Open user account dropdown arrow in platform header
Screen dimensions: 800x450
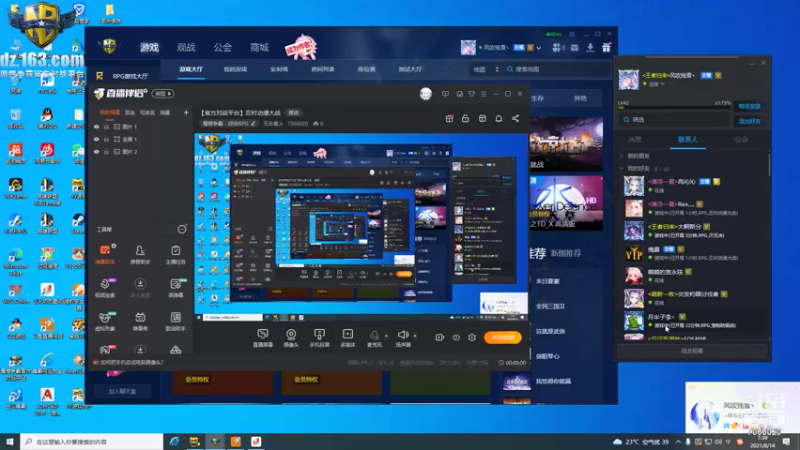click(x=539, y=48)
